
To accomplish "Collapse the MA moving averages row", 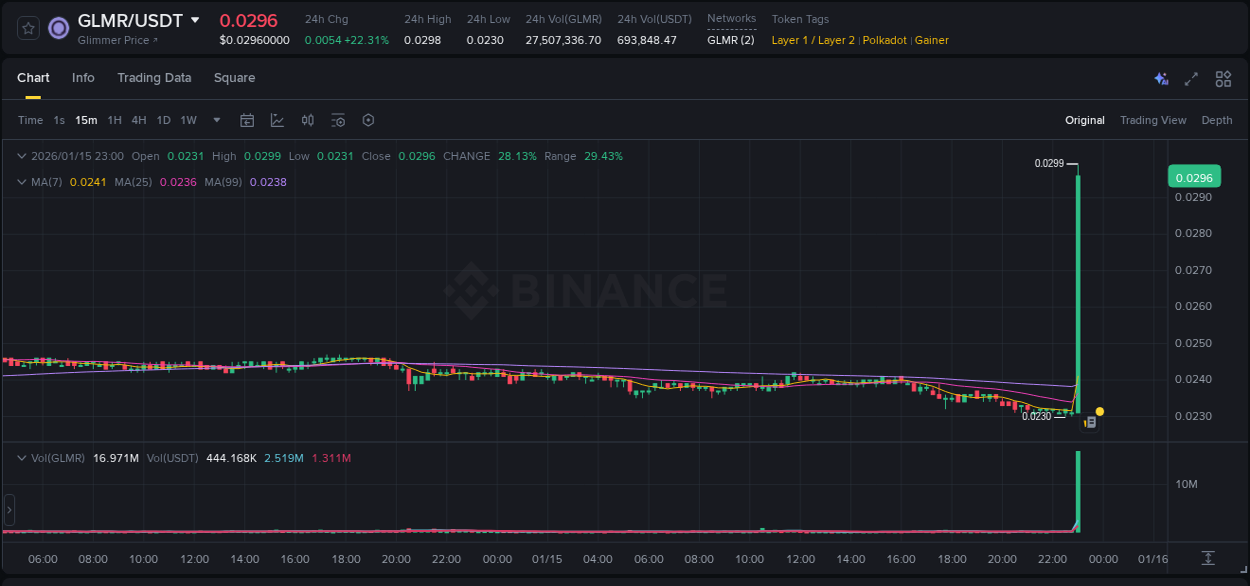I will coord(22,181).
